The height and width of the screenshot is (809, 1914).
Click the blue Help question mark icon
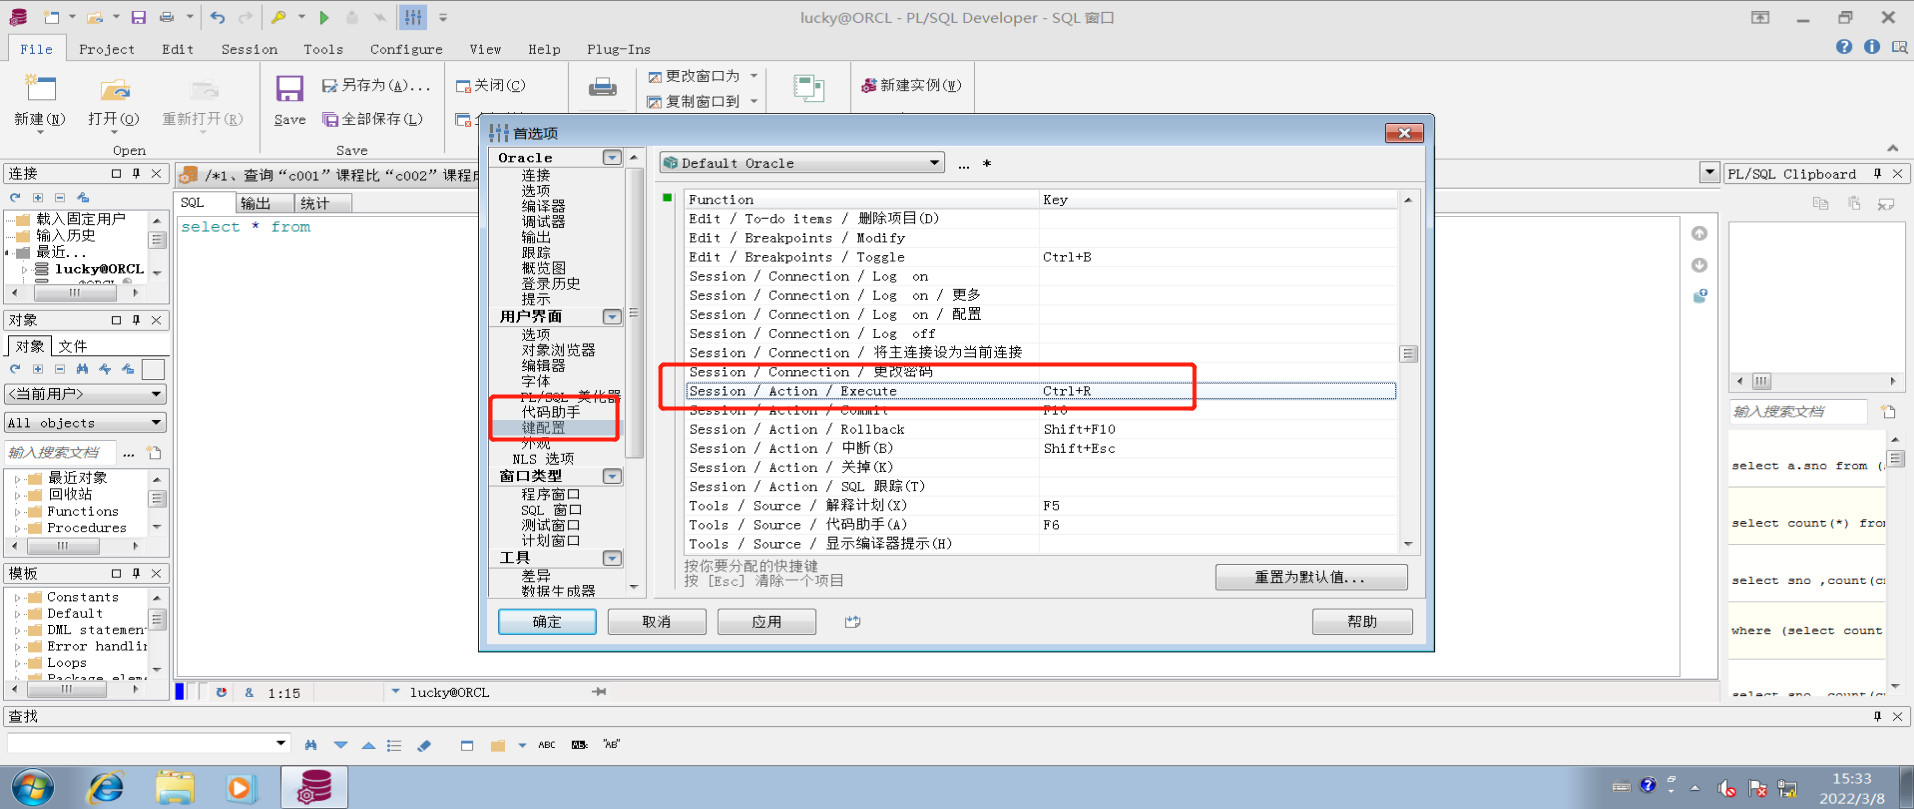click(1844, 47)
